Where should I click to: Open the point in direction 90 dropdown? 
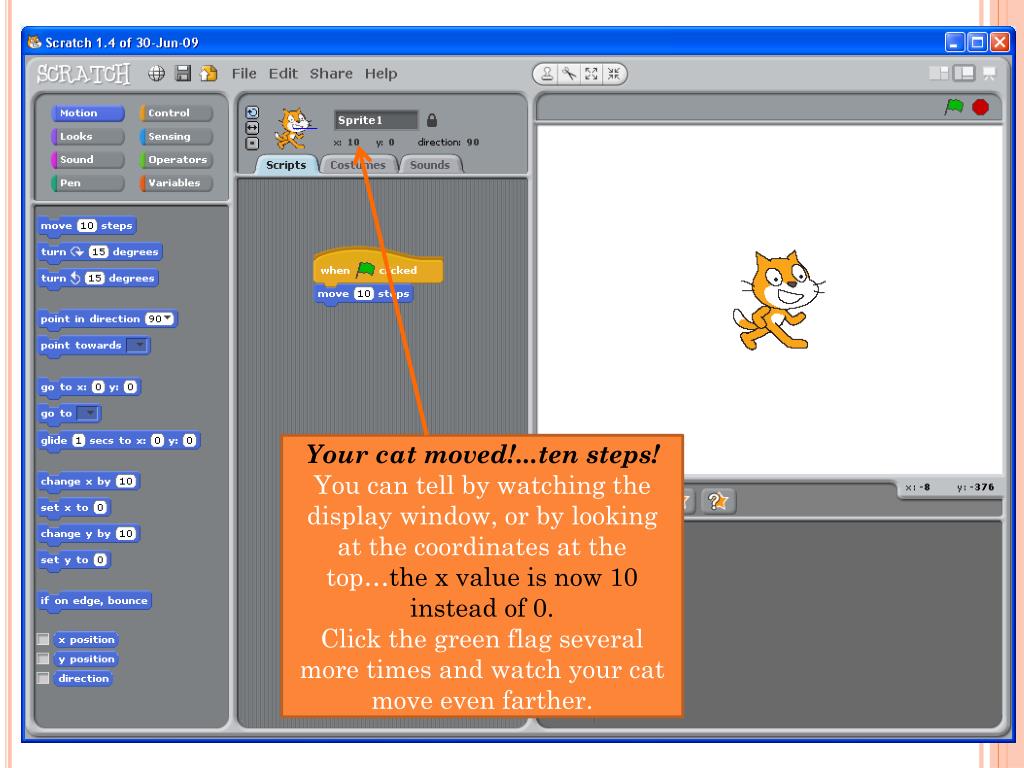[x=168, y=319]
